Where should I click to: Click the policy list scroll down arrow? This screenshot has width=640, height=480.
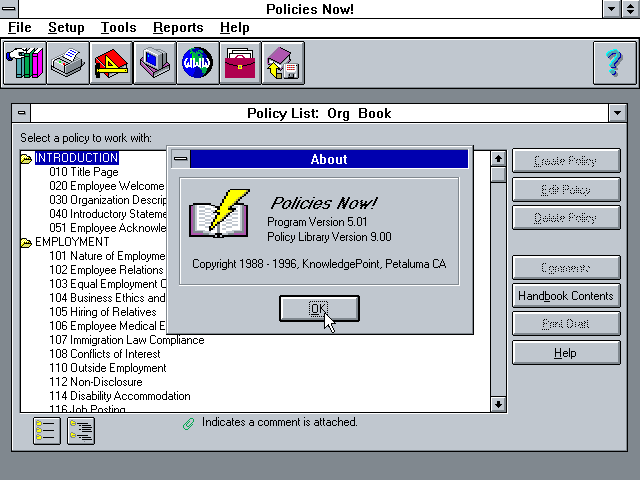pyautogui.click(x=498, y=404)
